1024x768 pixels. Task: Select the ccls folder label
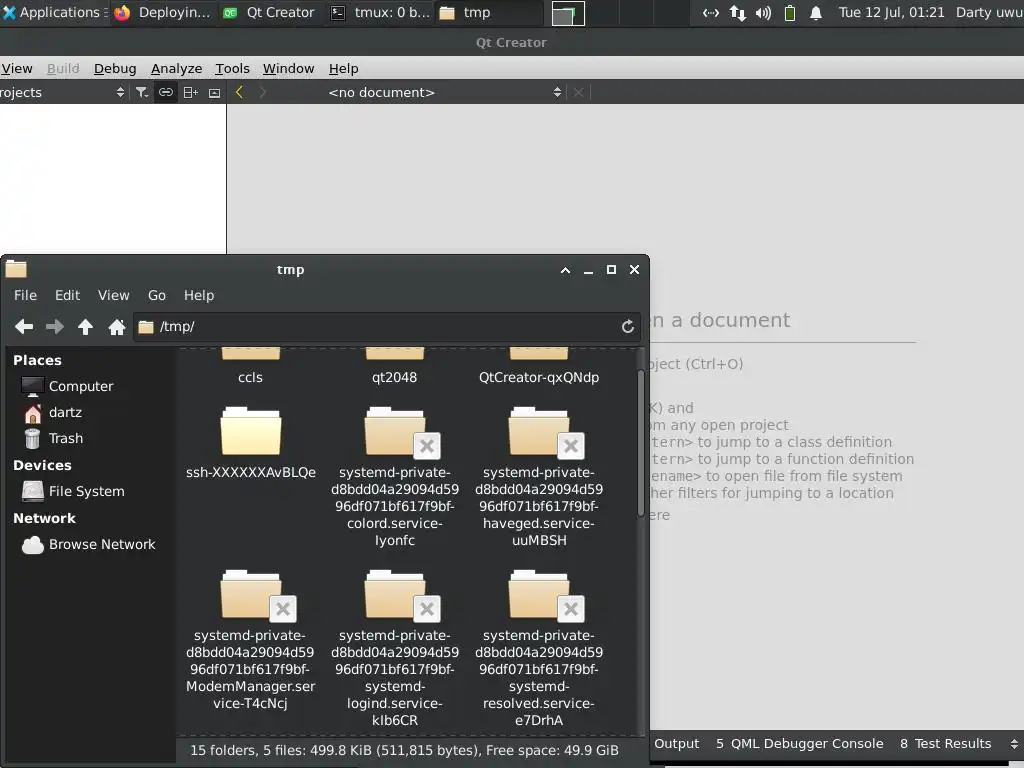[251, 377]
